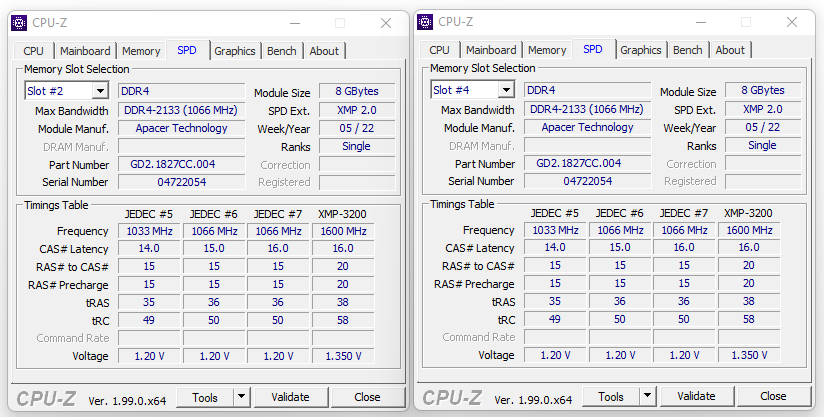Click XMP-3200 frequency 1600 MHz in left window
Viewport: 824px width, 417px height.
343,231
